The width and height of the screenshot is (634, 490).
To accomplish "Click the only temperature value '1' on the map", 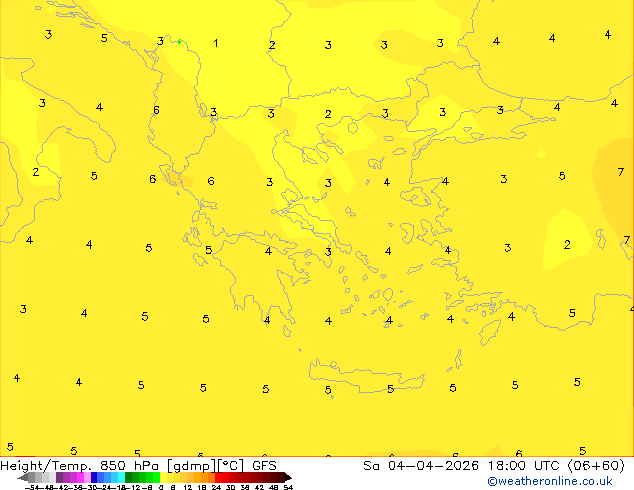I will pyautogui.click(x=216, y=43).
